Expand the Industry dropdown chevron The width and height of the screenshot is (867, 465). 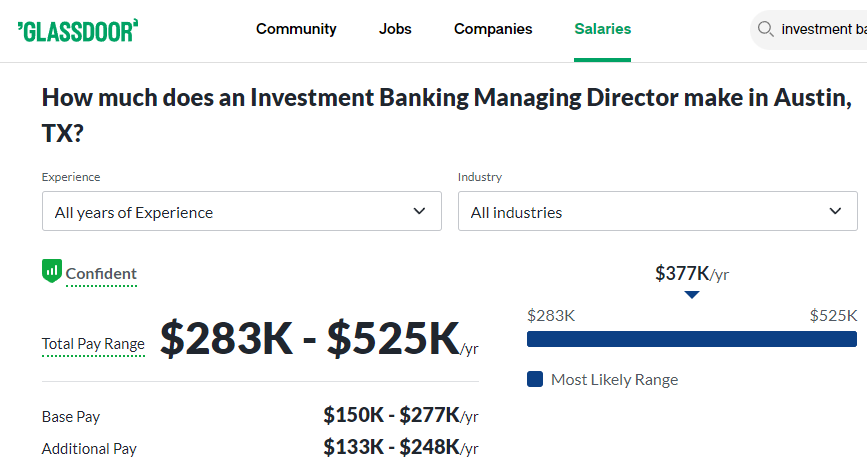tap(835, 211)
